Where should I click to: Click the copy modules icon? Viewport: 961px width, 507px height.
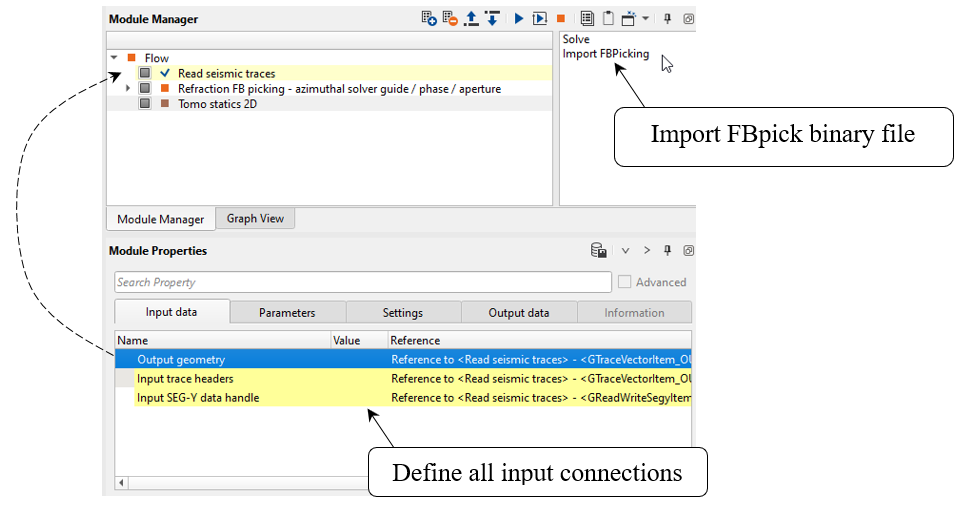[x=587, y=19]
